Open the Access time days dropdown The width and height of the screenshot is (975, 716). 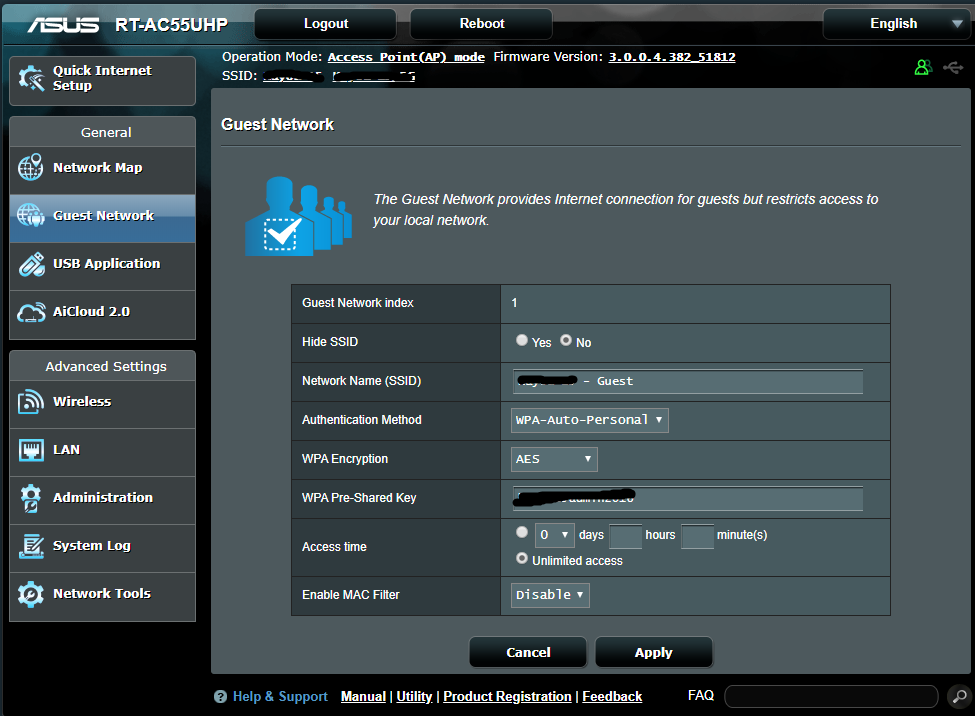[555, 535]
